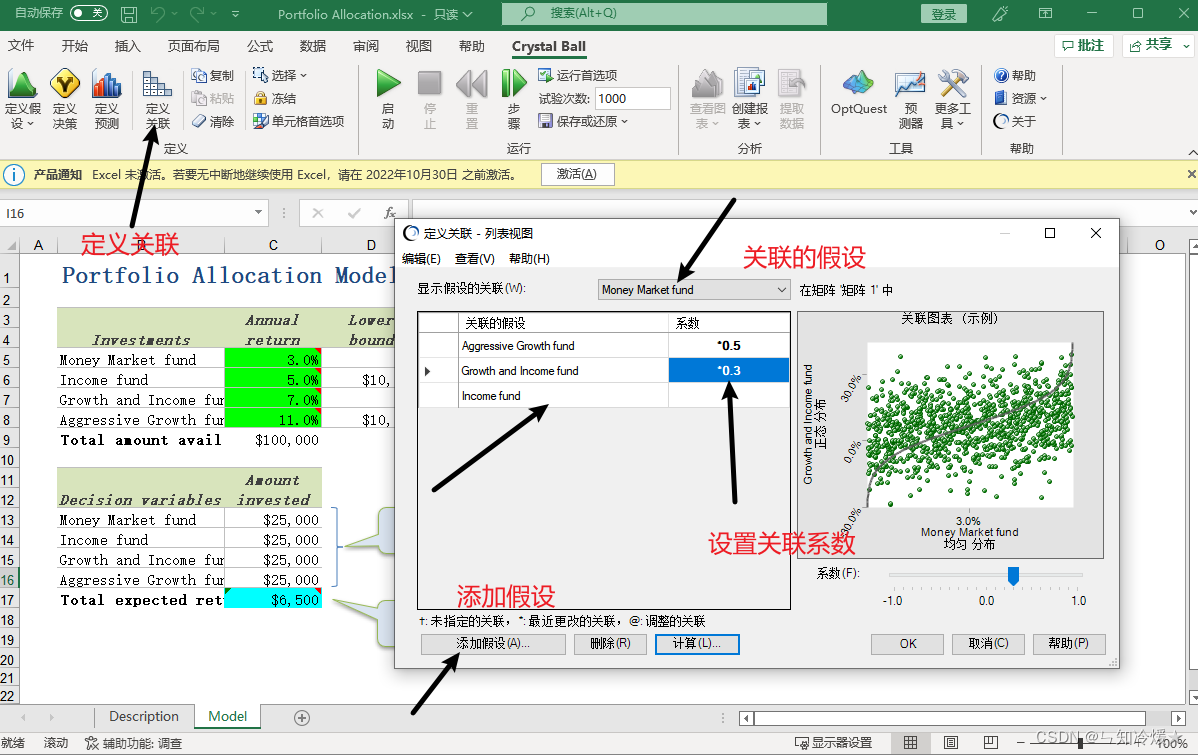
Task: Click About (关于) Crystal Ball
Action: click(1015, 122)
